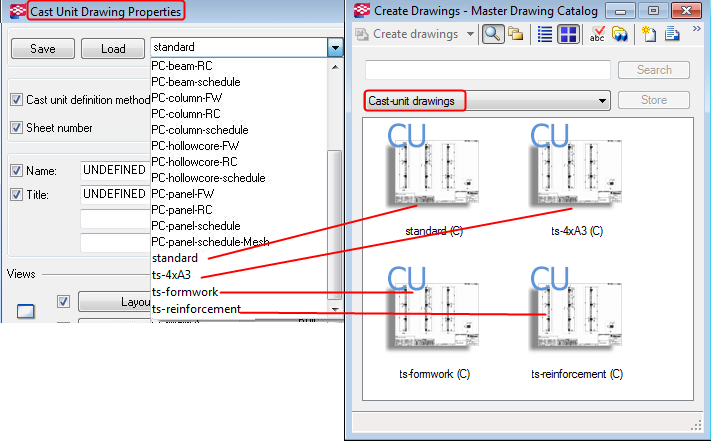711x441 pixels.
Task: Click the Layout button under Views
Action: click(114, 302)
